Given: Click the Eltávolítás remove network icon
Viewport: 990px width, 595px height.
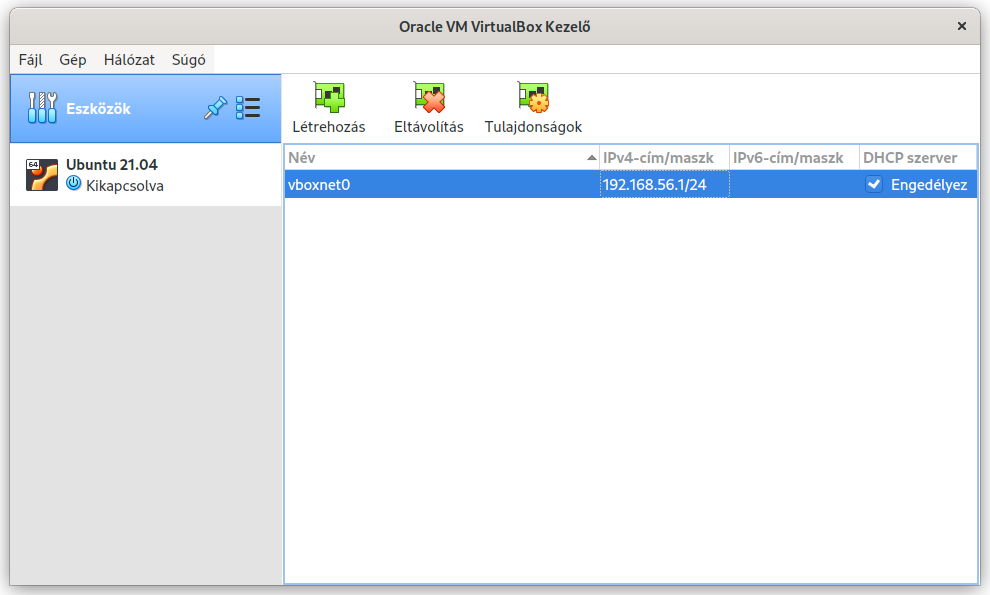Looking at the screenshot, I should pos(429,97).
